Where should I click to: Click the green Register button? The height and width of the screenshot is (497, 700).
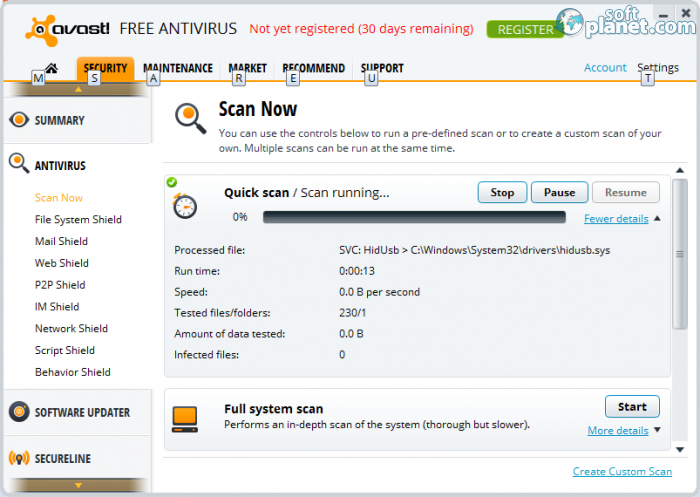point(525,29)
